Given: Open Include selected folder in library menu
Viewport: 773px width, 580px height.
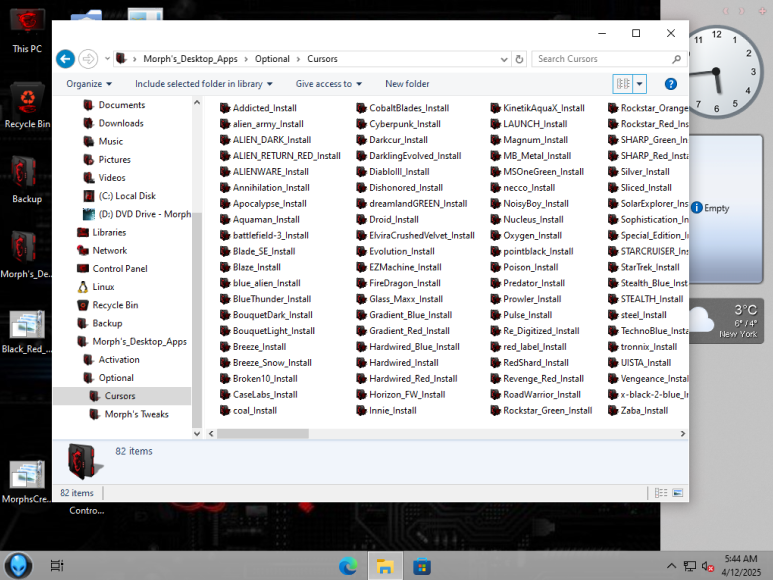Looking at the screenshot, I should (204, 84).
